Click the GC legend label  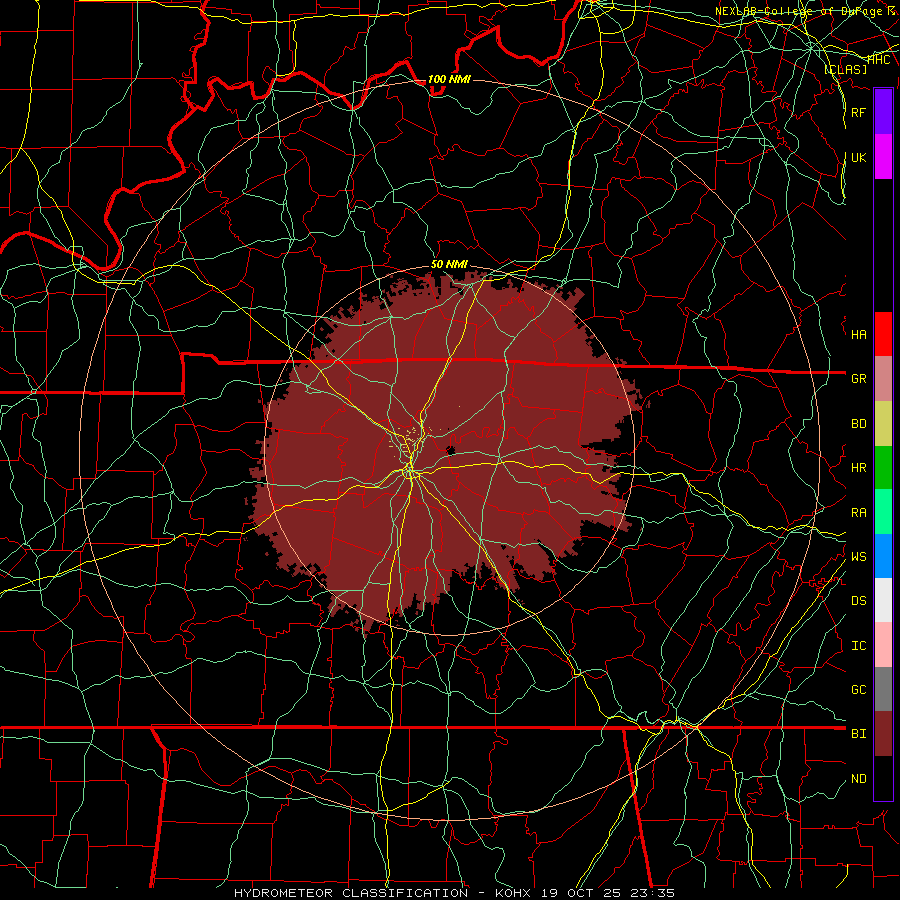[858, 690]
